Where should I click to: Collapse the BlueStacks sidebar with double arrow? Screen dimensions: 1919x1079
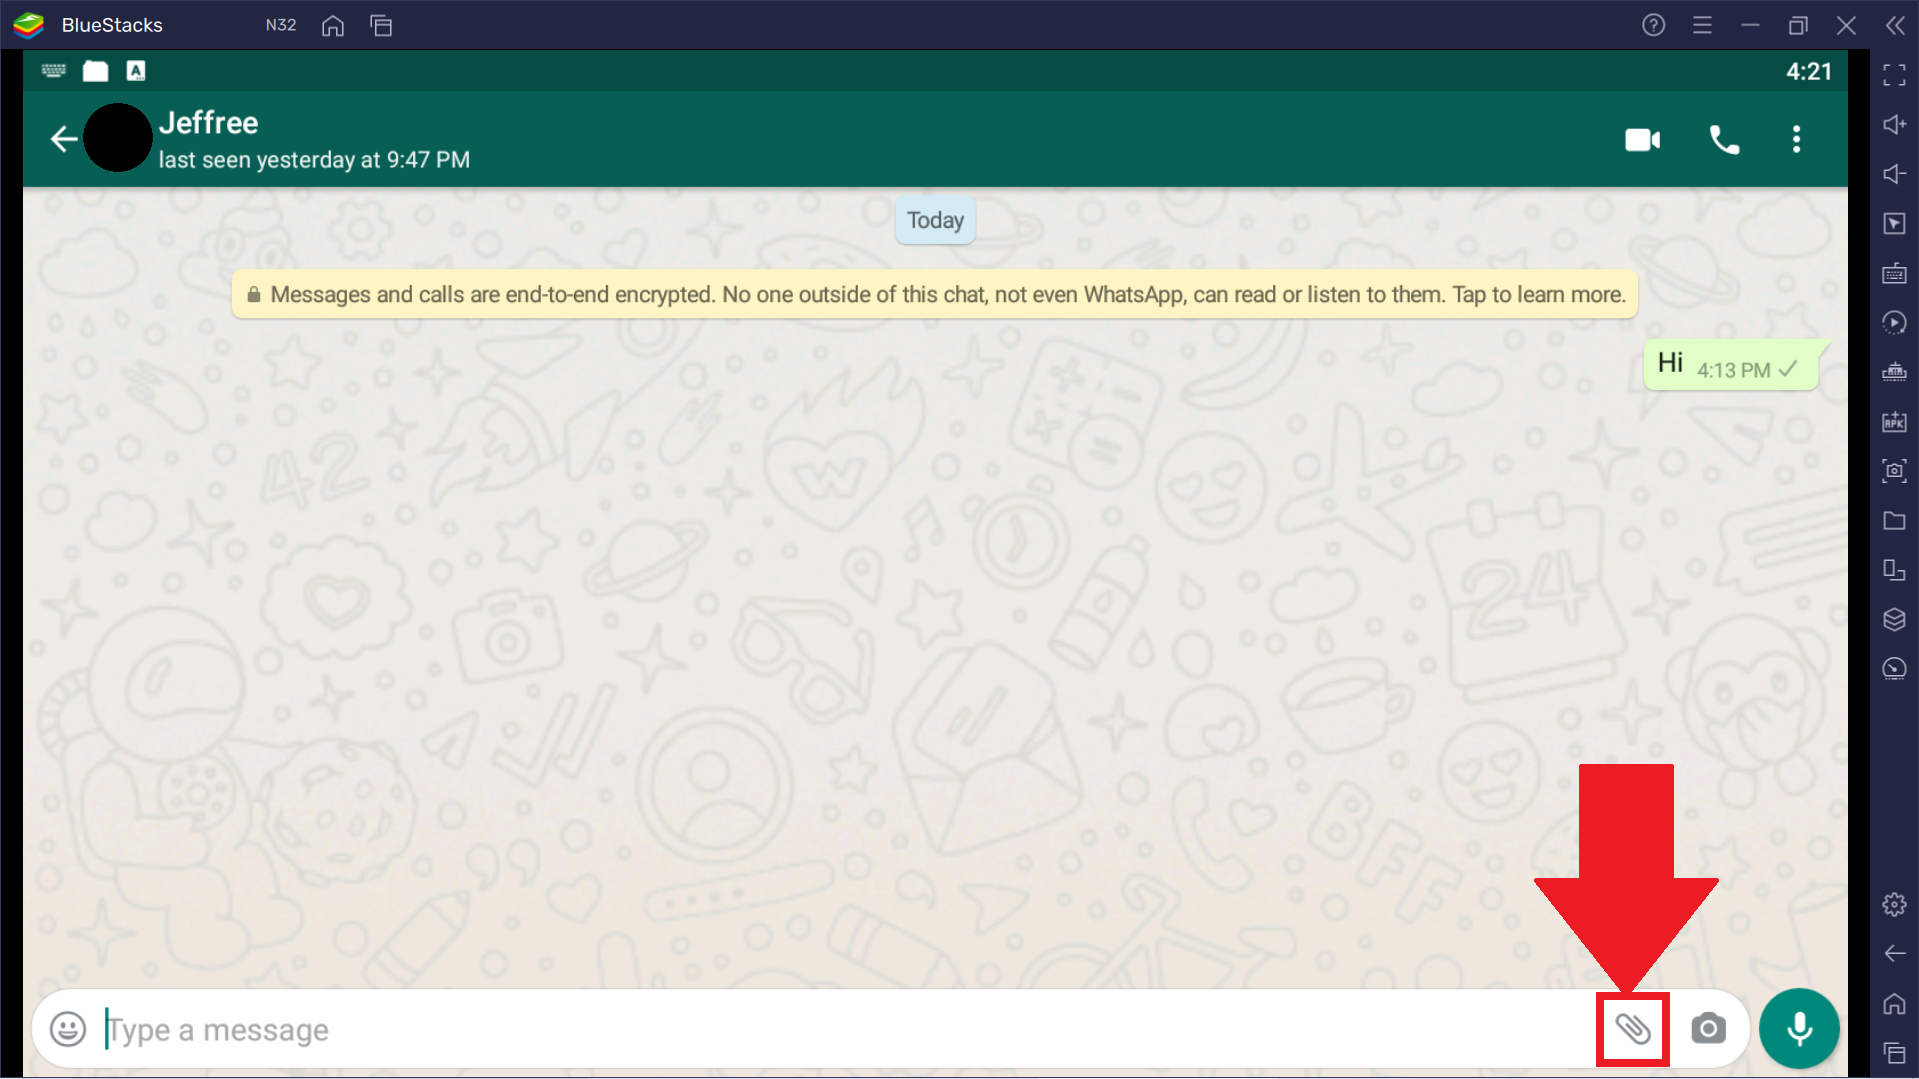pos(1895,25)
